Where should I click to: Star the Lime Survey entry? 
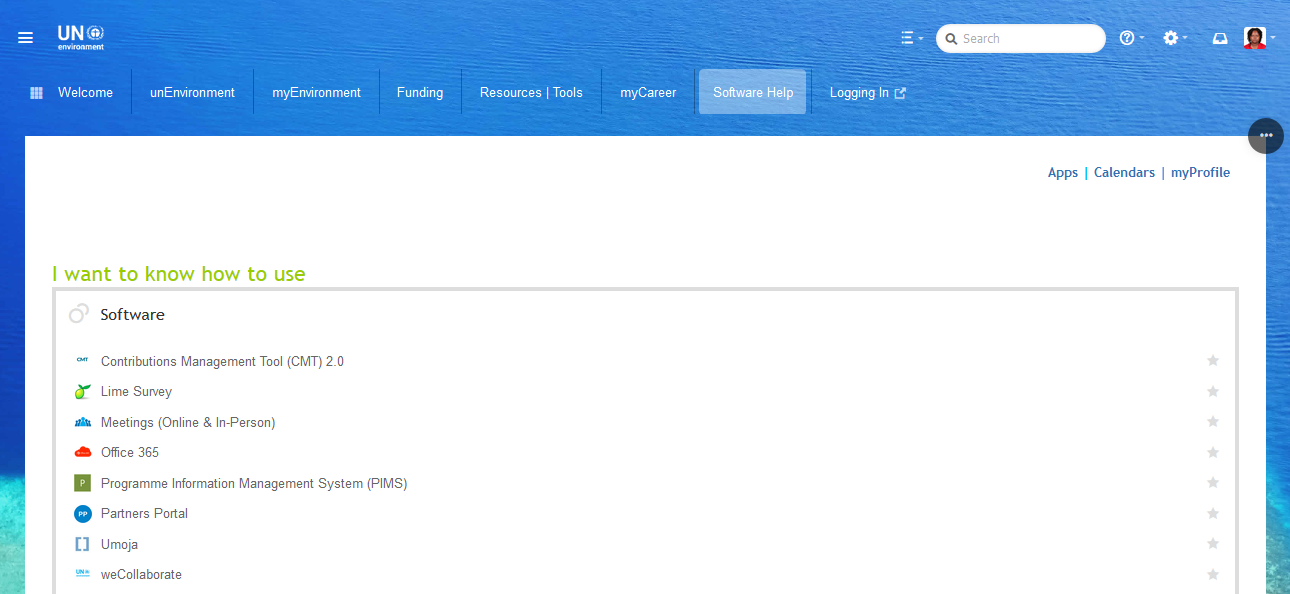click(1213, 392)
